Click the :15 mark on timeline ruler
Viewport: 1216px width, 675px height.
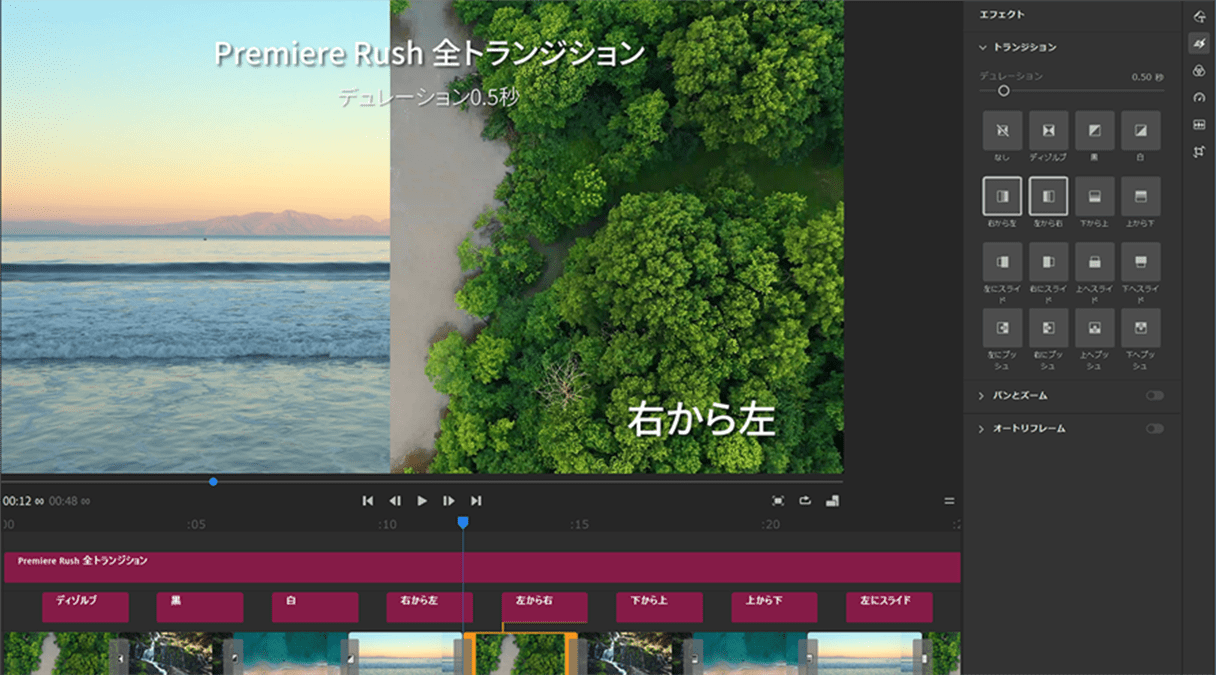pyautogui.click(x=579, y=525)
